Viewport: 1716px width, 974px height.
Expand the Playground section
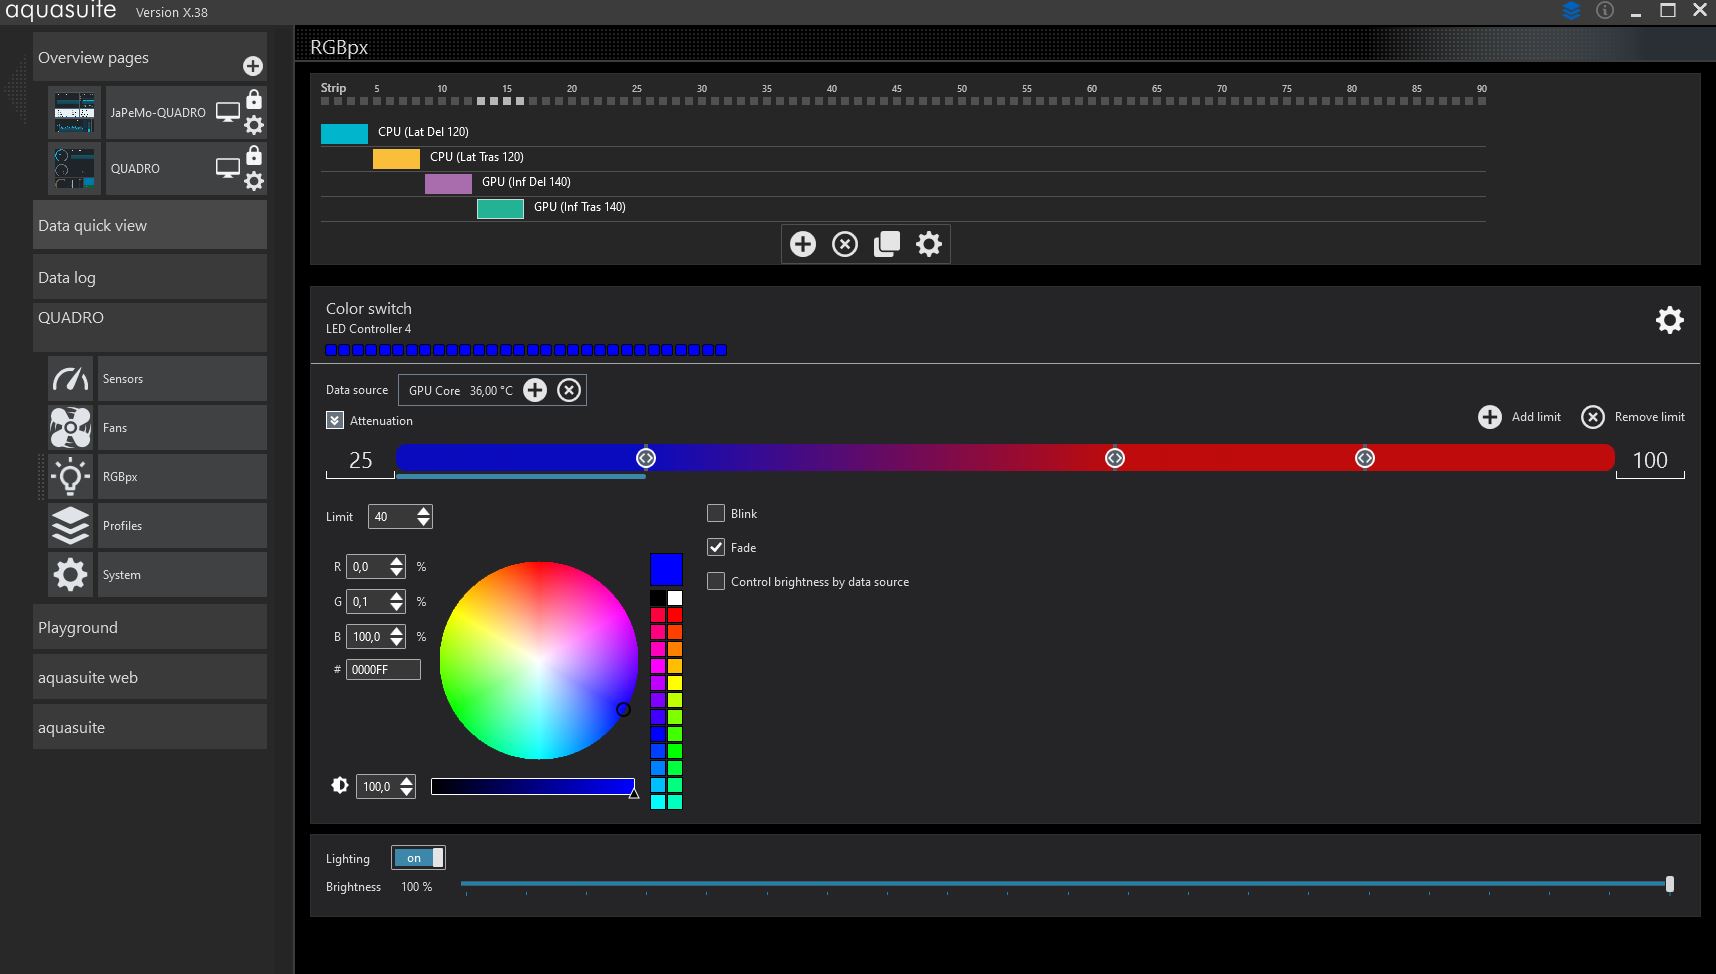(x=150, y=628)
